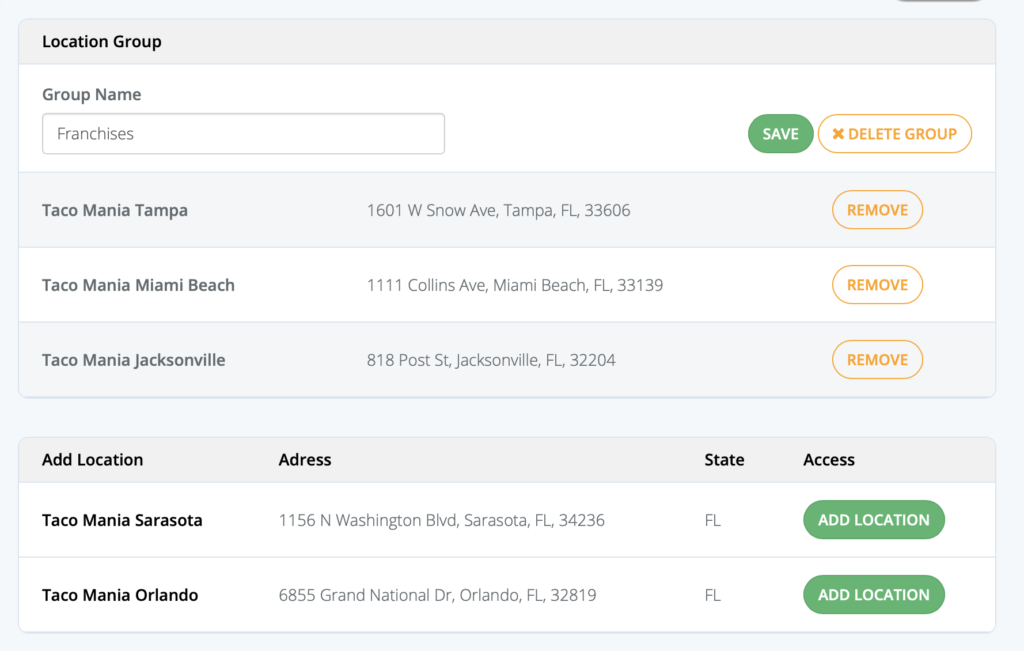
Task: Save the location group
Action: point(780,134)
